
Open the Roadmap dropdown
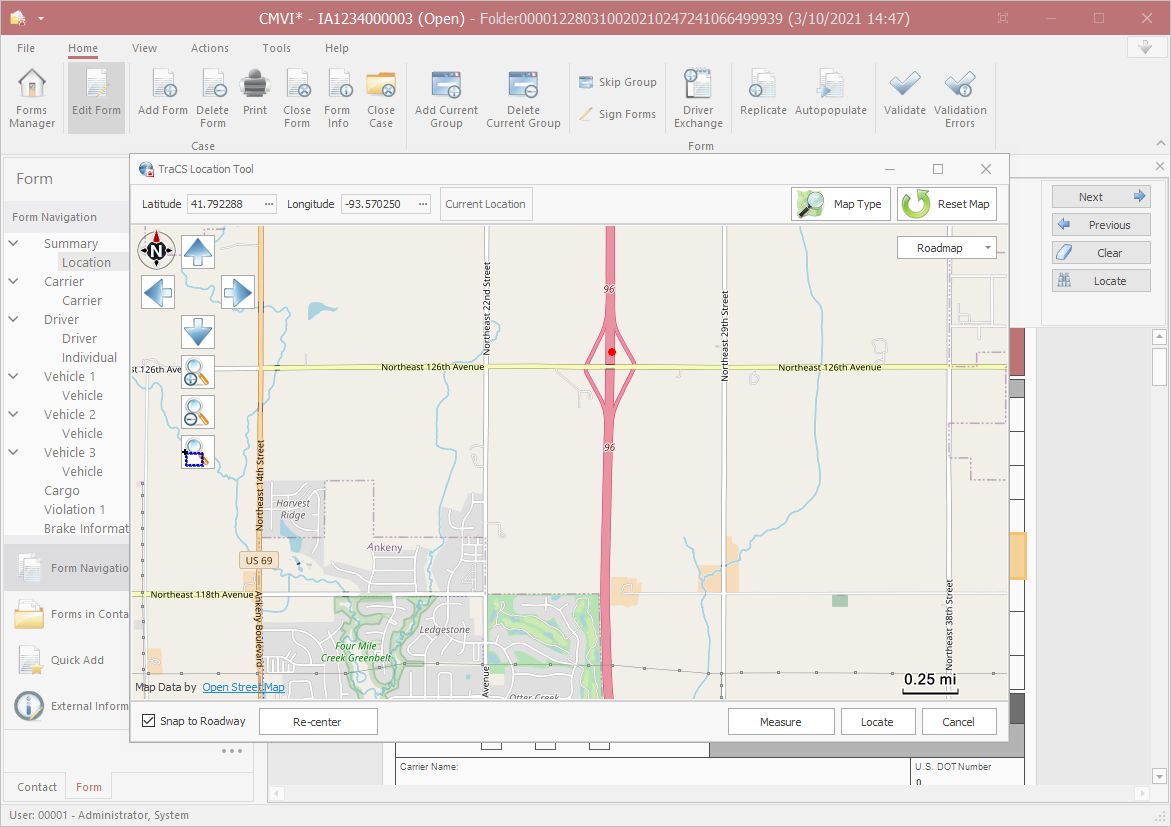pos(946,248)
